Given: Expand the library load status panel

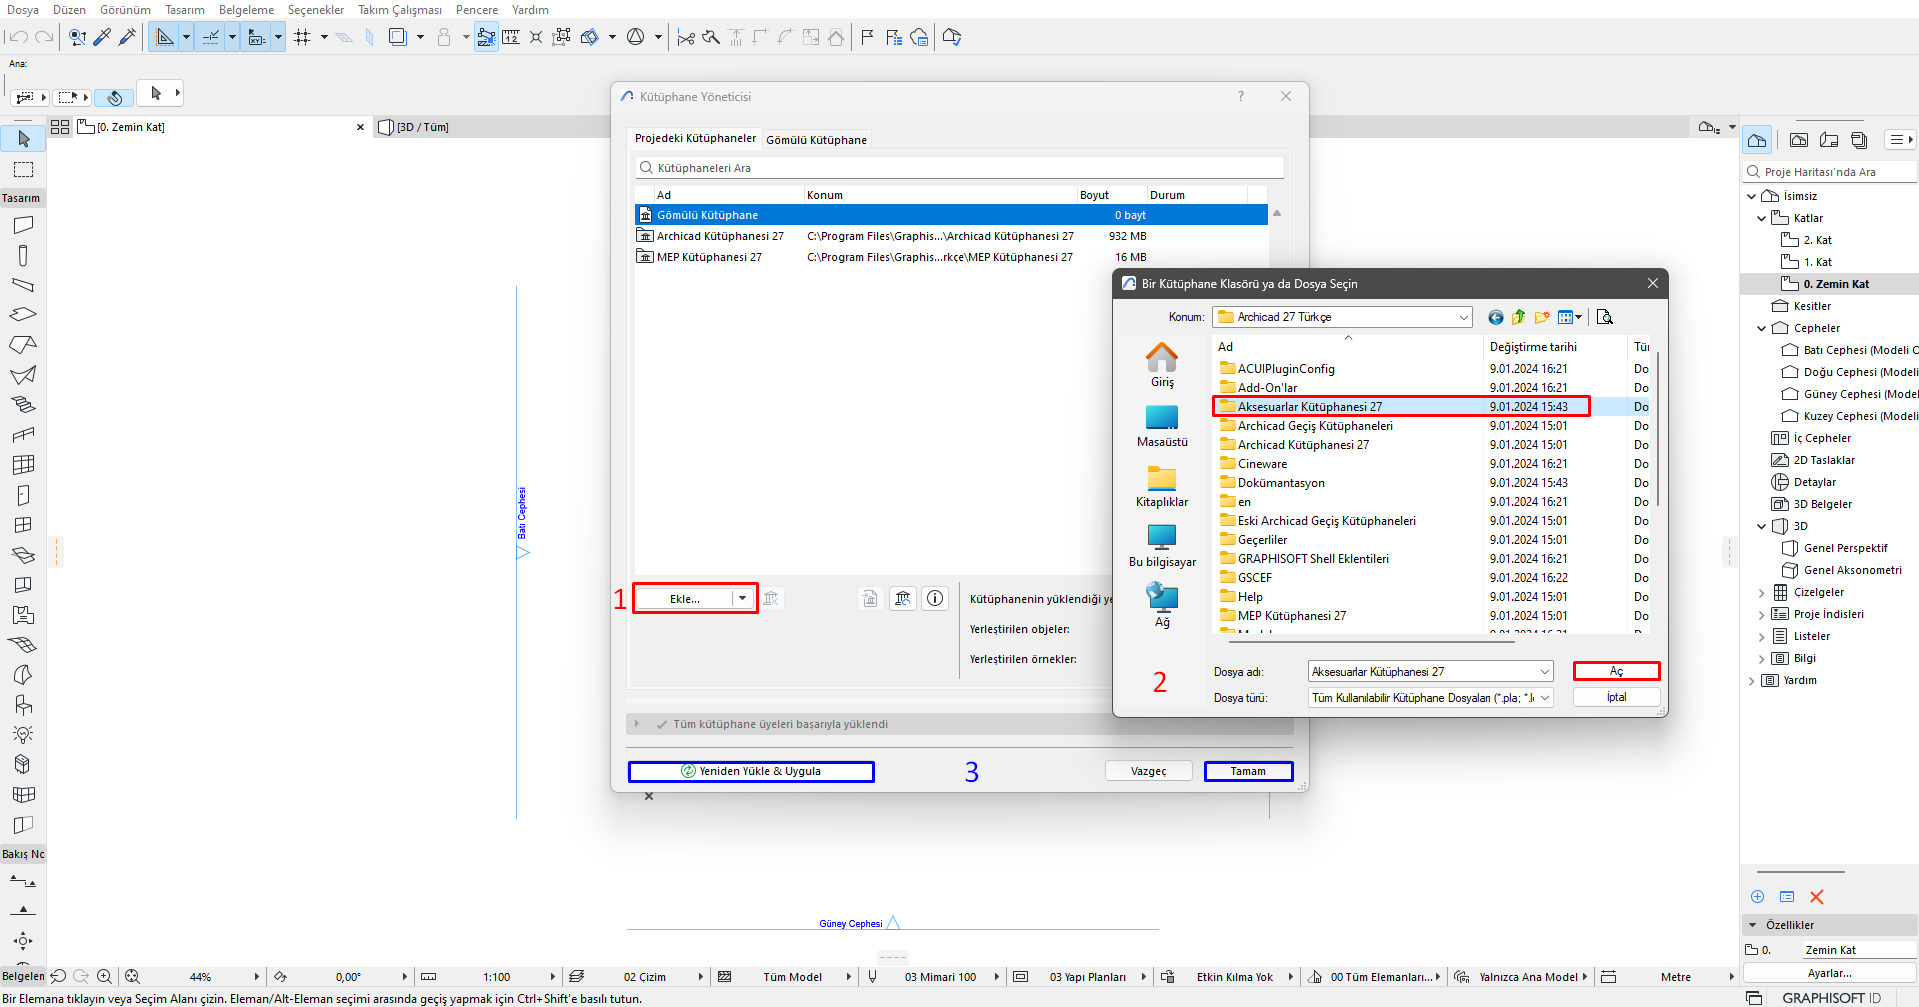Looking at the screenshot, I should [637, 724].
